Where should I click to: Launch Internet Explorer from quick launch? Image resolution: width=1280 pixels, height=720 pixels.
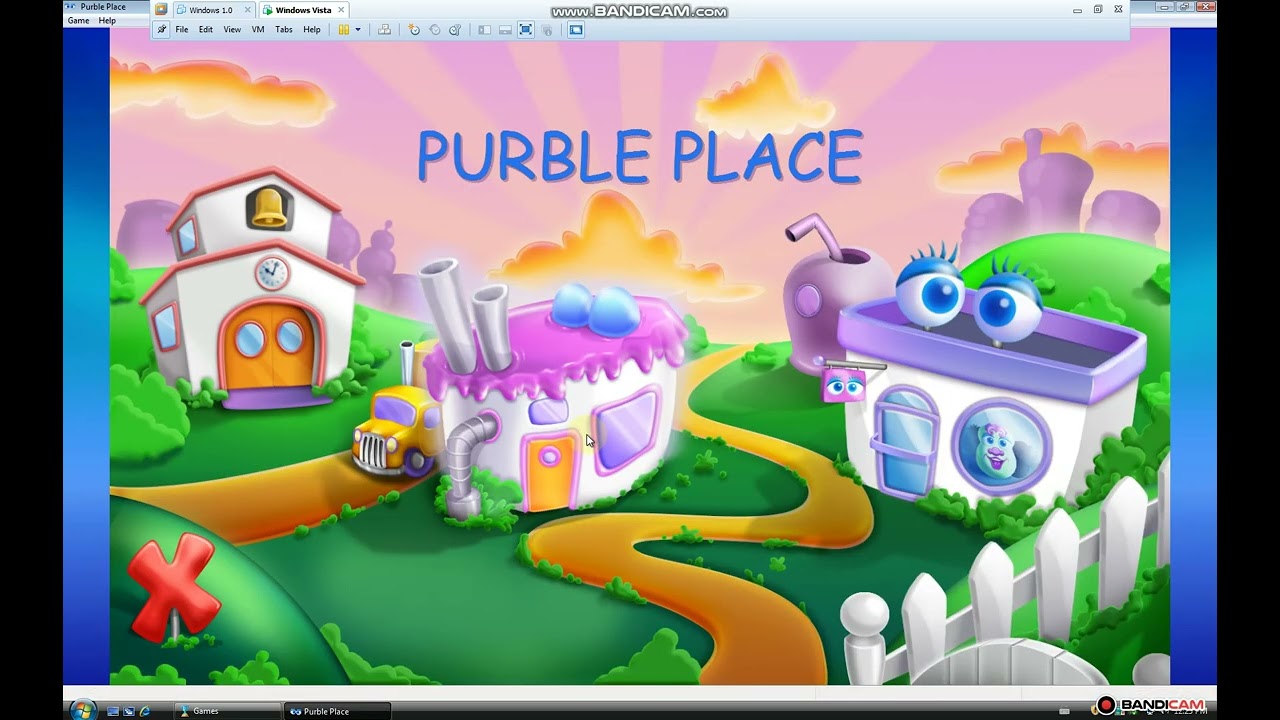[x=145, y=711]
